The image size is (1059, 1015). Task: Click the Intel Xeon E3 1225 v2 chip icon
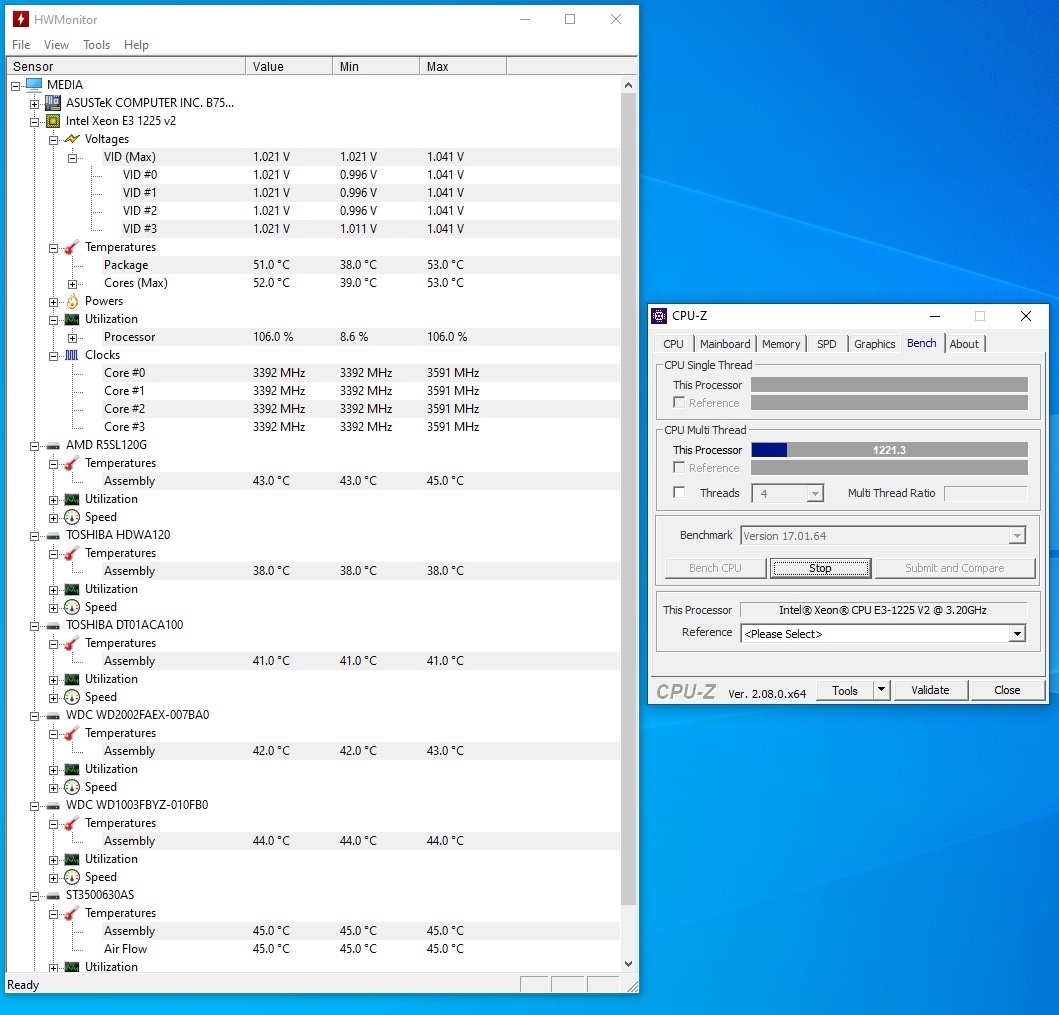tap(53, 121)
